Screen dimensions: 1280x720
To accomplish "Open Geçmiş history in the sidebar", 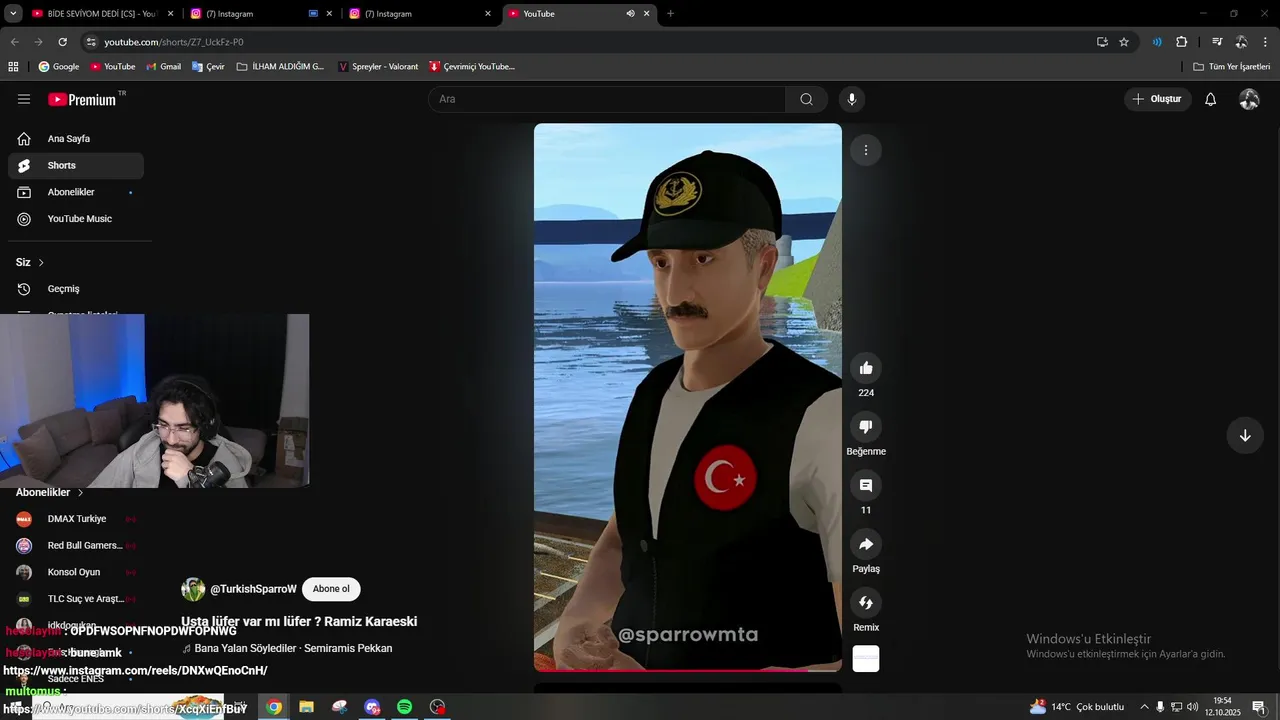I will point(76,289).
